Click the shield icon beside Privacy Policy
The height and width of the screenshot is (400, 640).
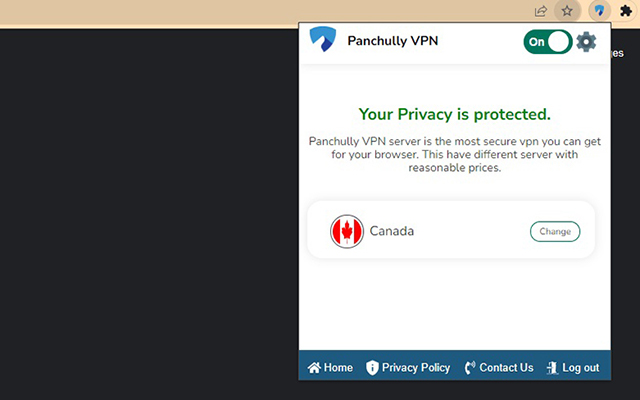(372, 368)
